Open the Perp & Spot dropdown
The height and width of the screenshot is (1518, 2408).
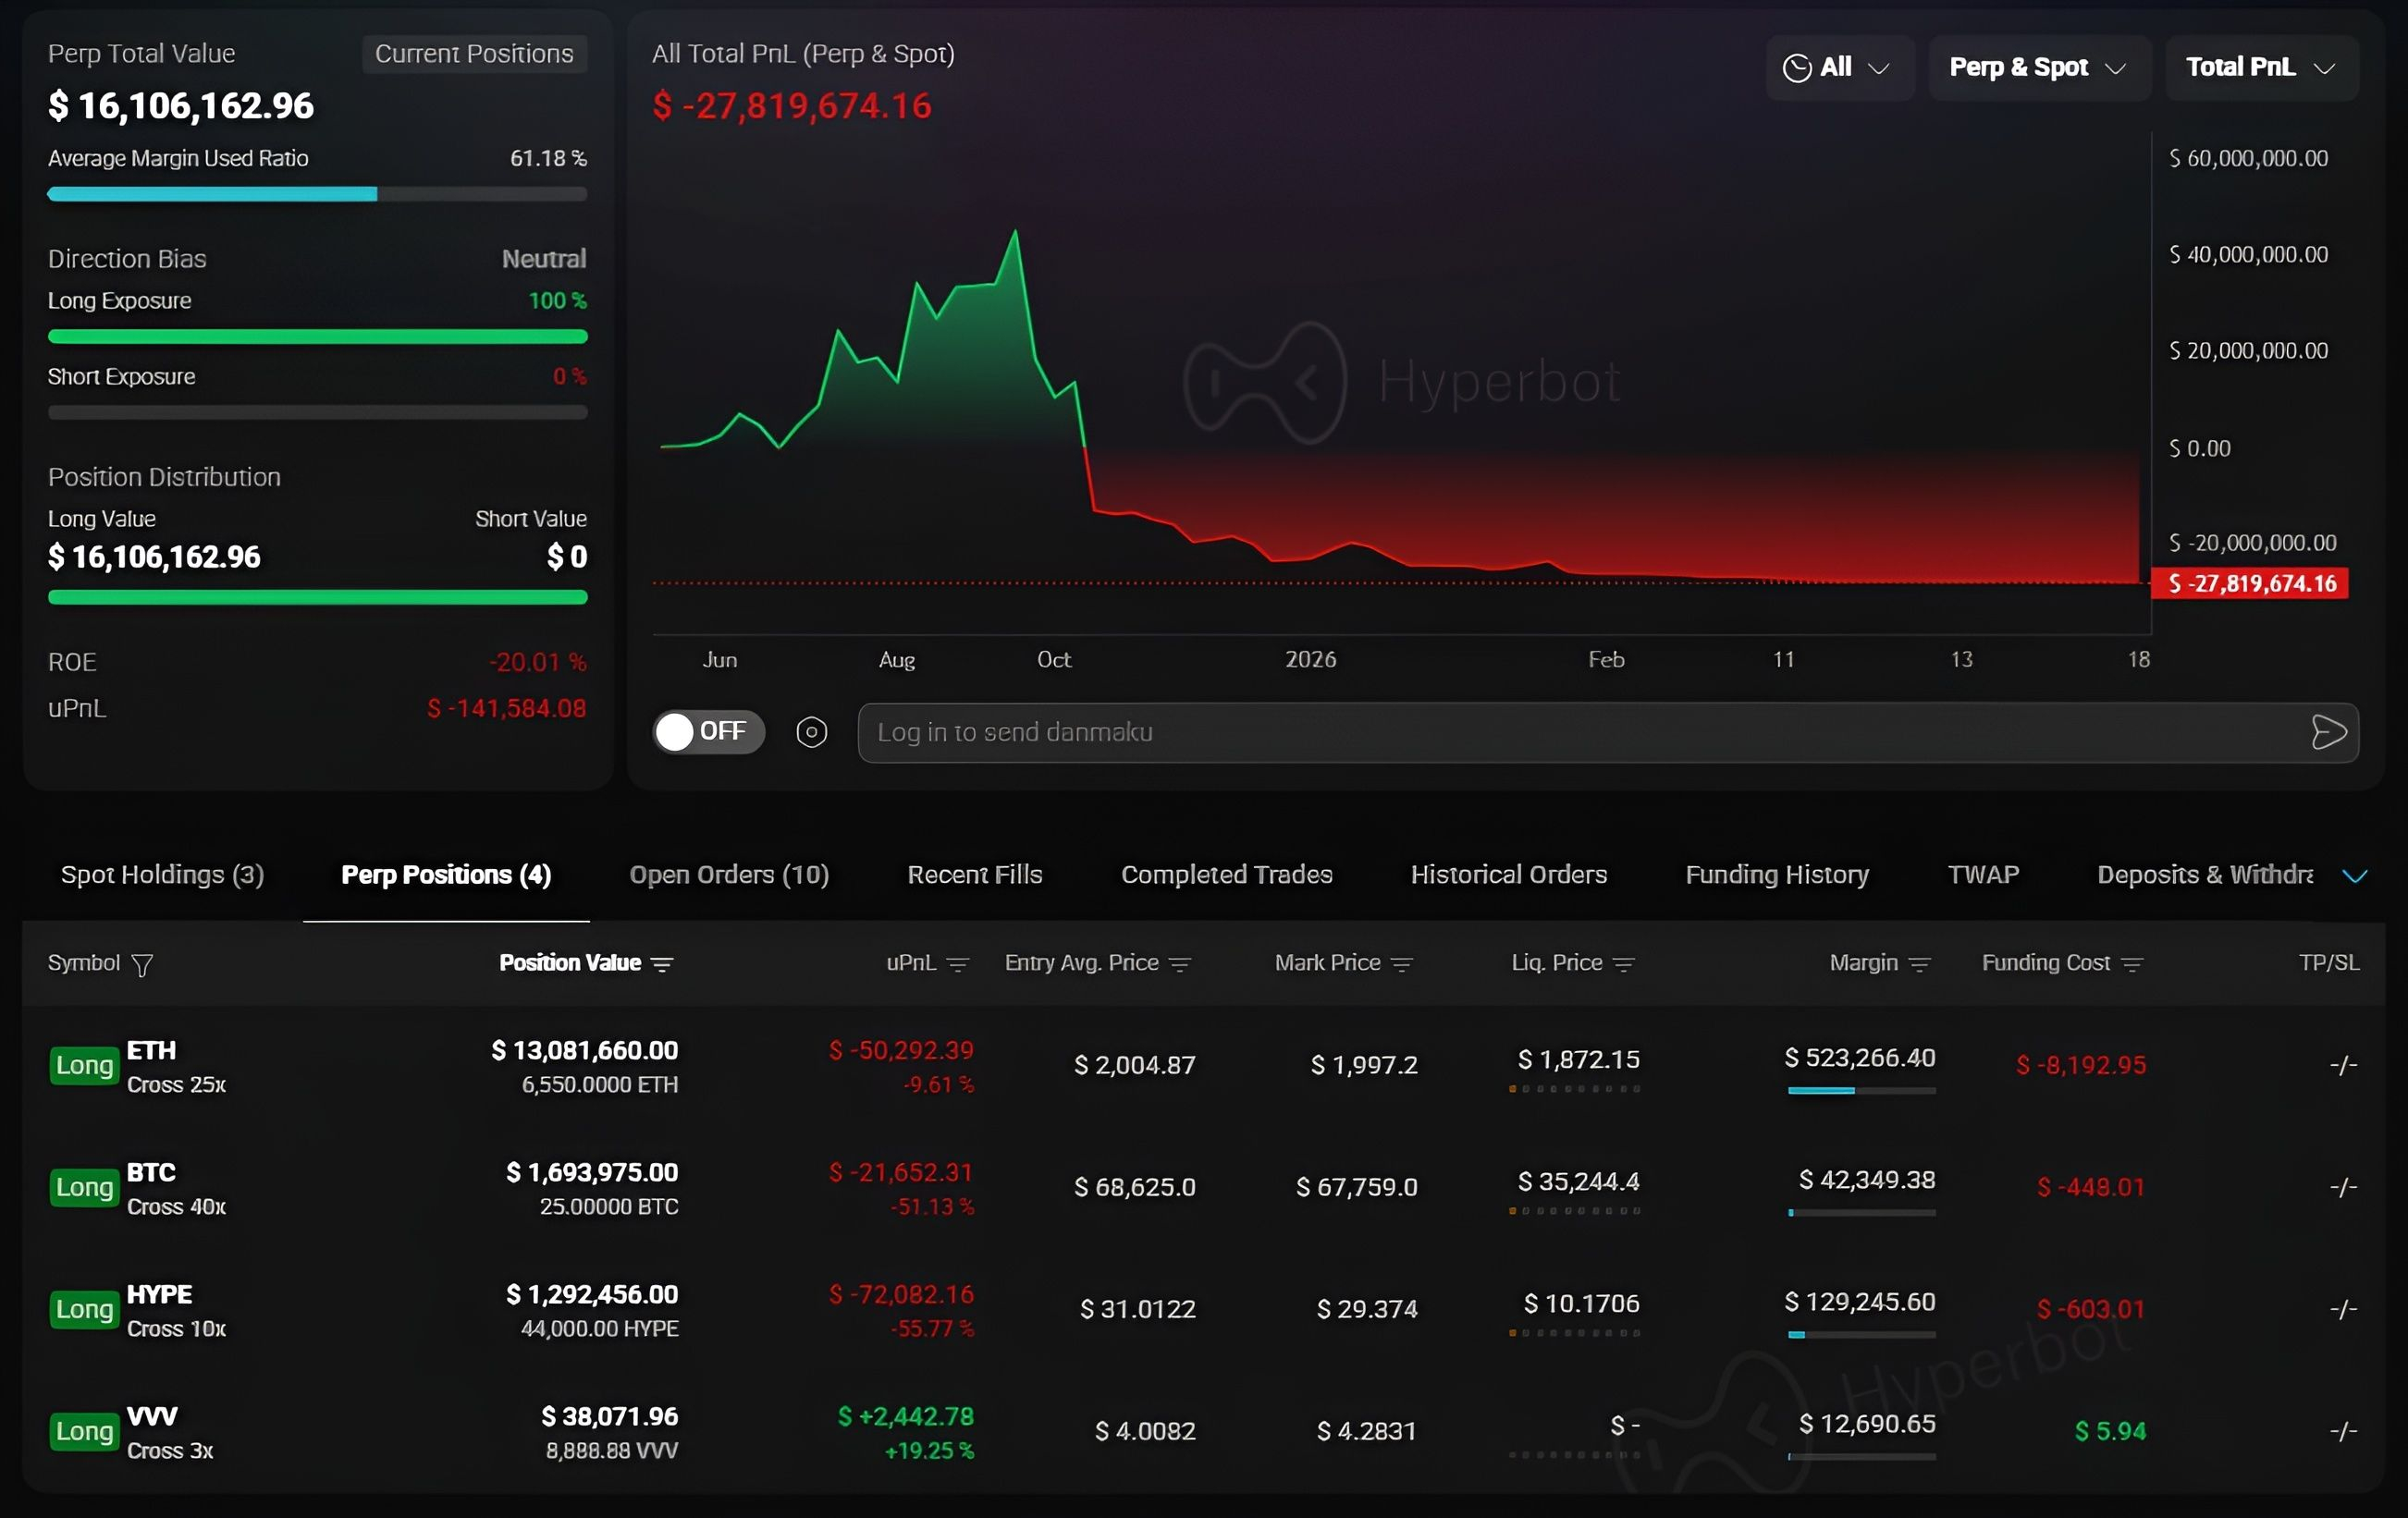pos(2039,68)
